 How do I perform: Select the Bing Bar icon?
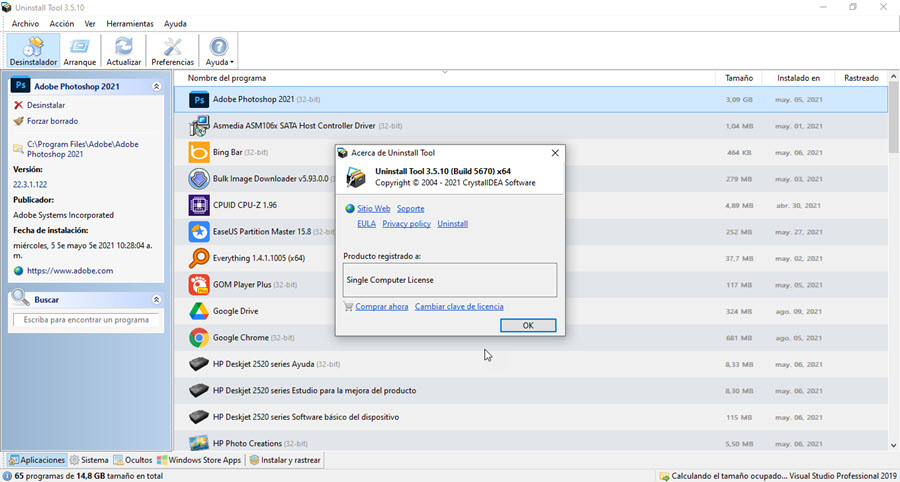coord(199,152)
